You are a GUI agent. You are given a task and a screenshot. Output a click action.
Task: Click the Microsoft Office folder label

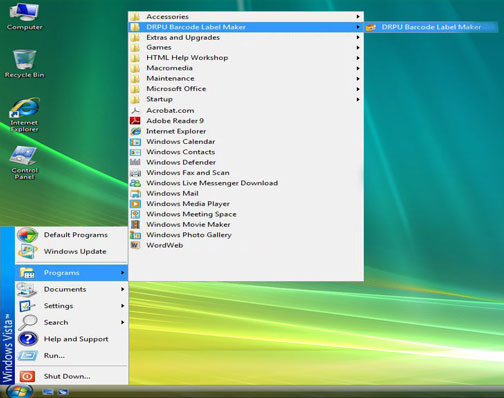[x=176, y=89]
